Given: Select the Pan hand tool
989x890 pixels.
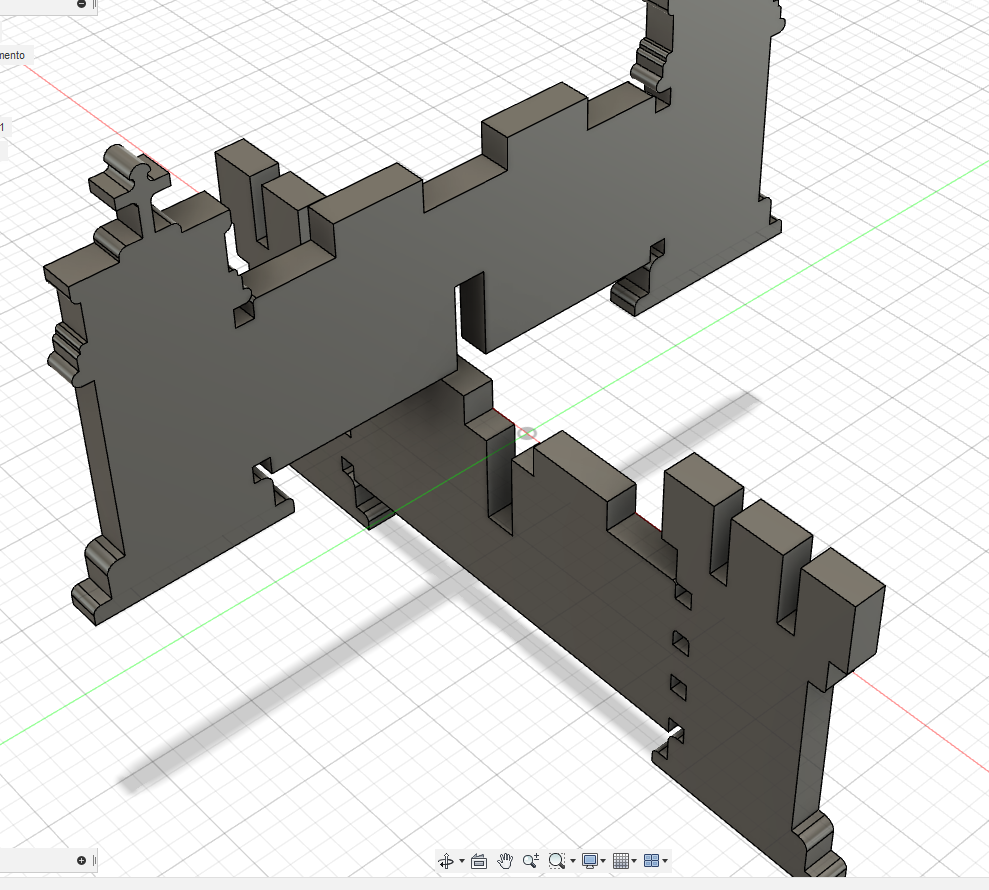Looking at the screenshot, I should pyautogui.click(x=505, y=861).
